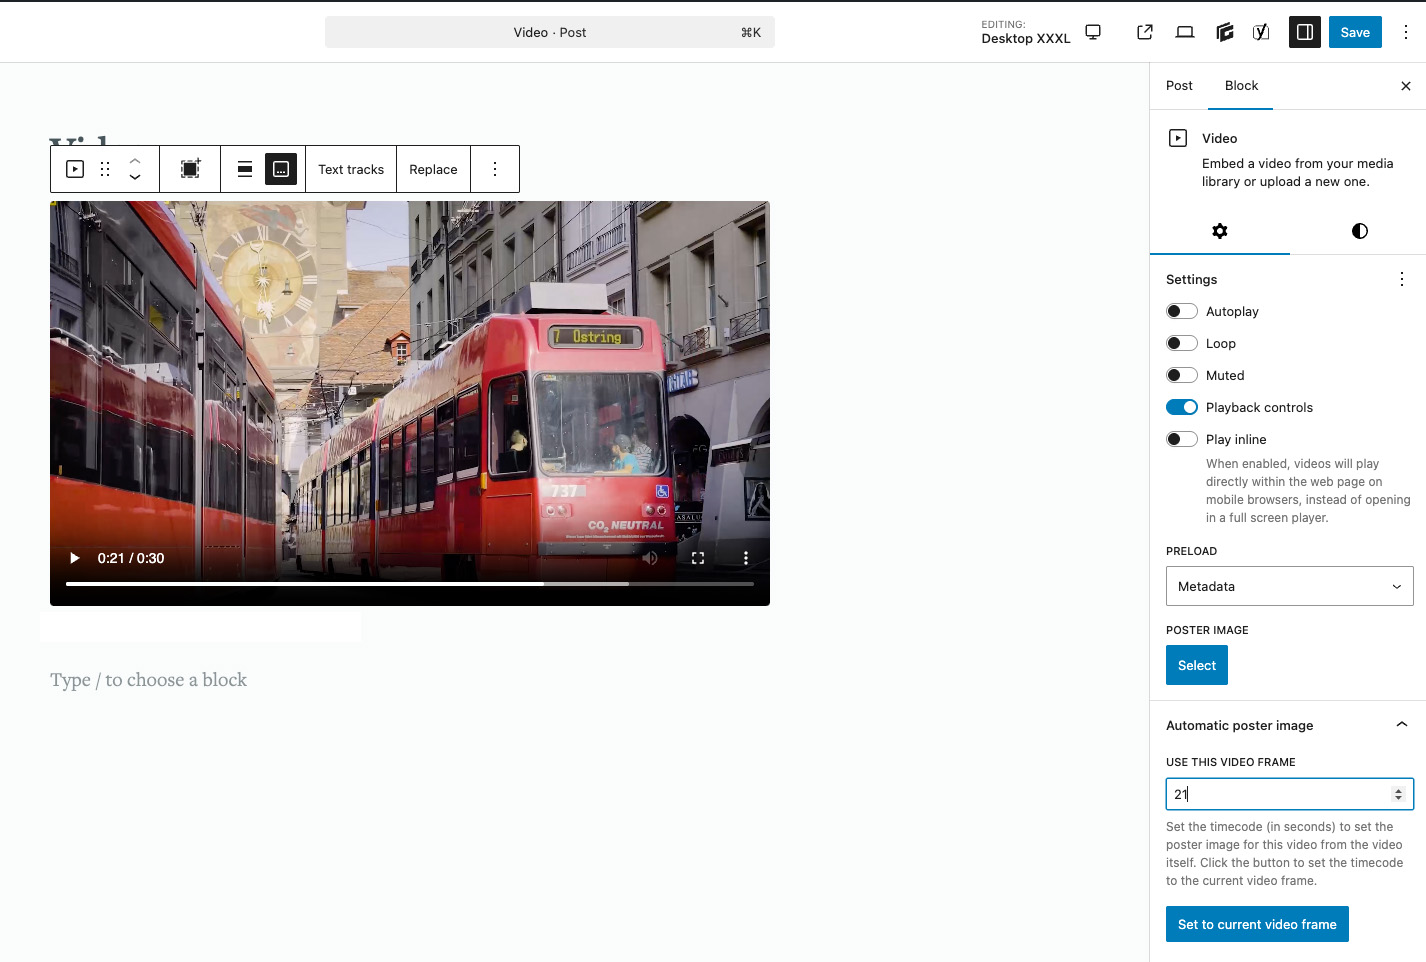This screenshot has height=962, width=1426.
Task: Click the Yoast SEO icon in top bar
Action: pyautogui.click(x=1261, y=32)
